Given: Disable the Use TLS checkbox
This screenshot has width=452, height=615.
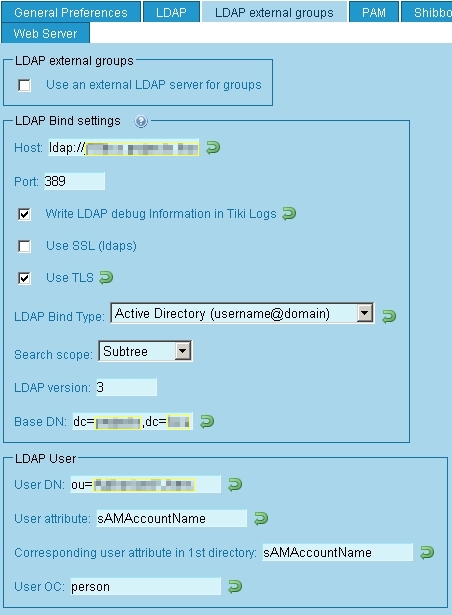Looking at the screenshot, I should (x=24, y=278).
